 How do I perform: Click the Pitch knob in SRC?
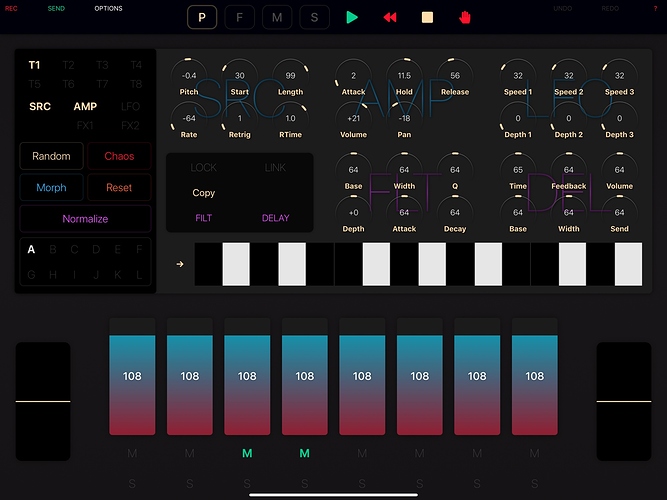click(x=189, y=77)
